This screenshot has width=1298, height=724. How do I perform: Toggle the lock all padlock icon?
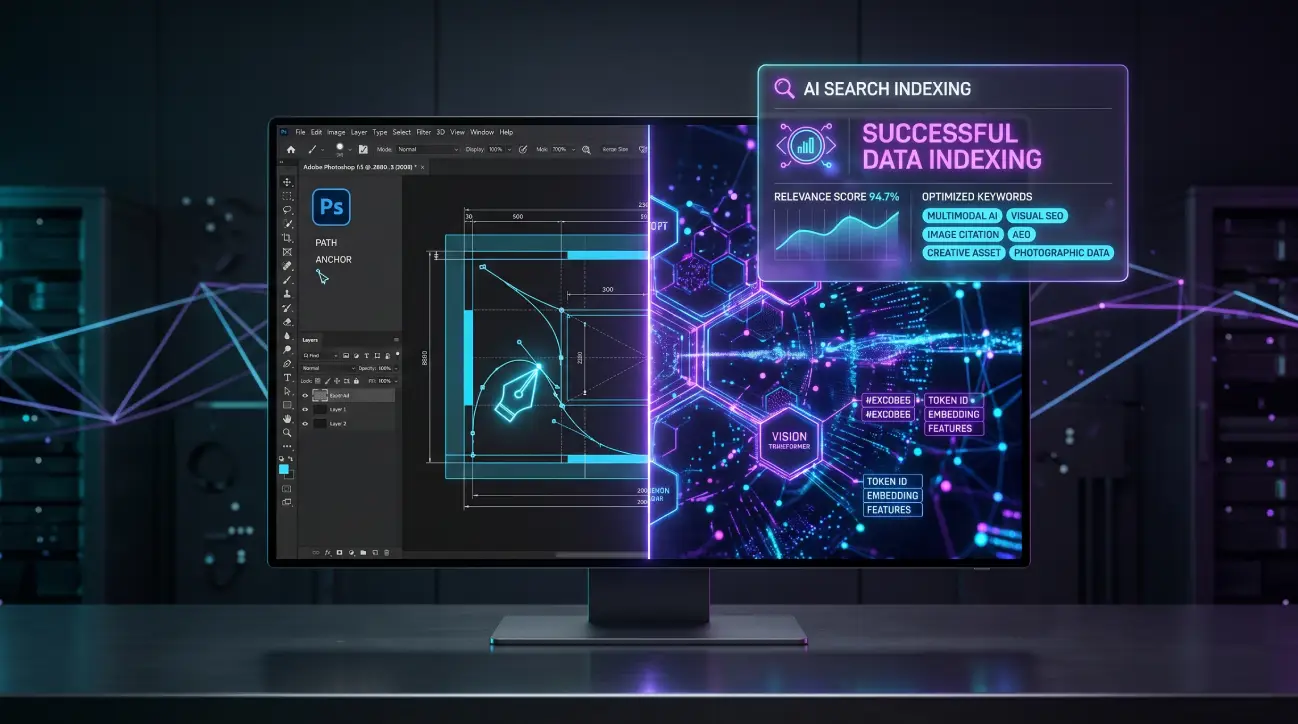(x=356, y=381)
